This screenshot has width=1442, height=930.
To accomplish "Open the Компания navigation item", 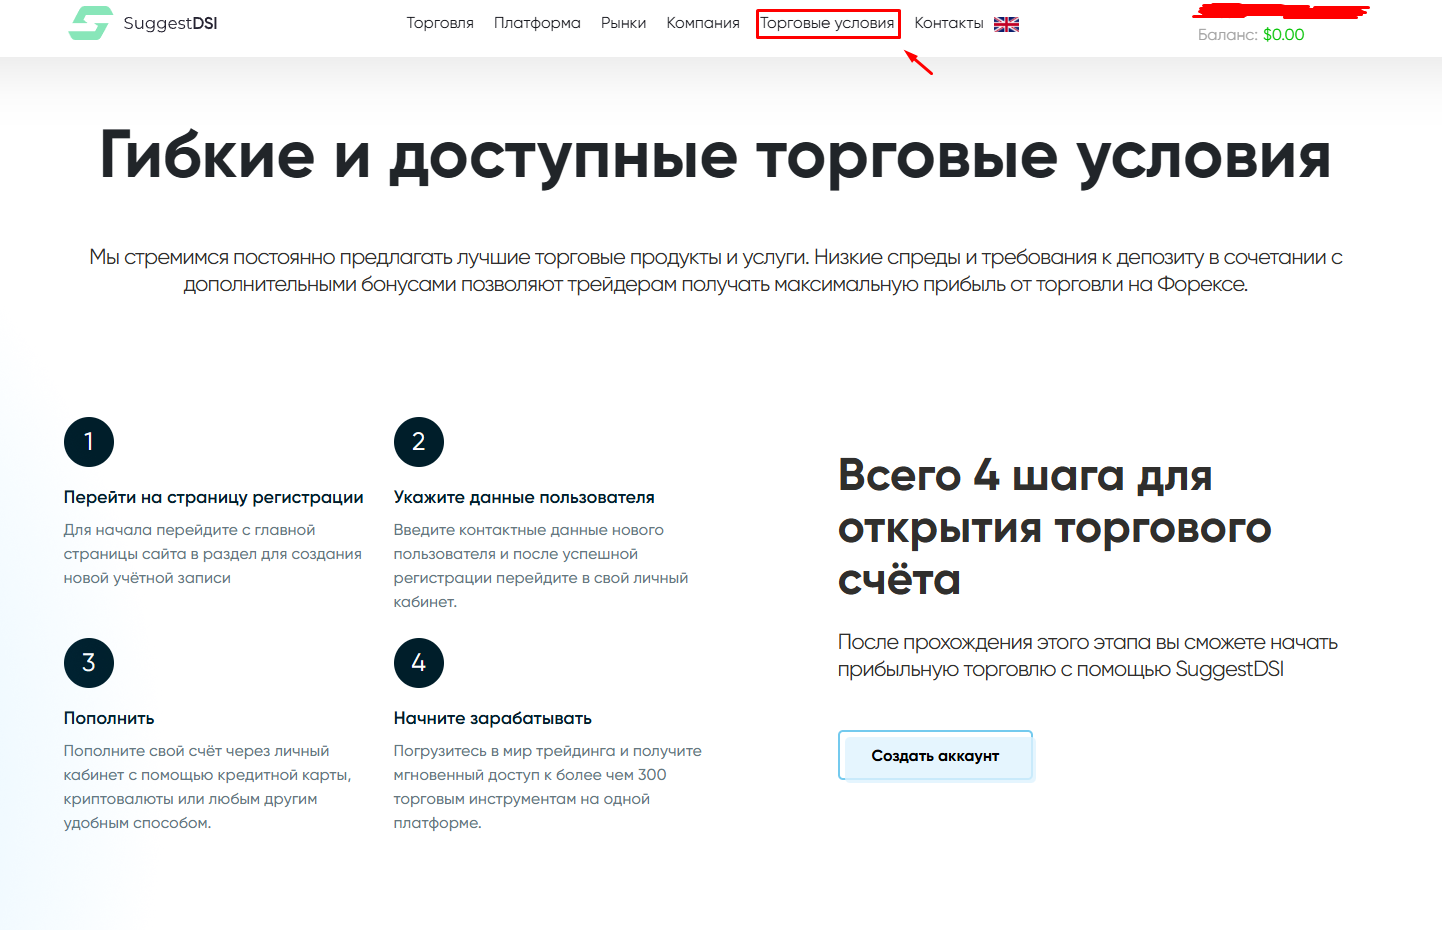I will 703,23.
